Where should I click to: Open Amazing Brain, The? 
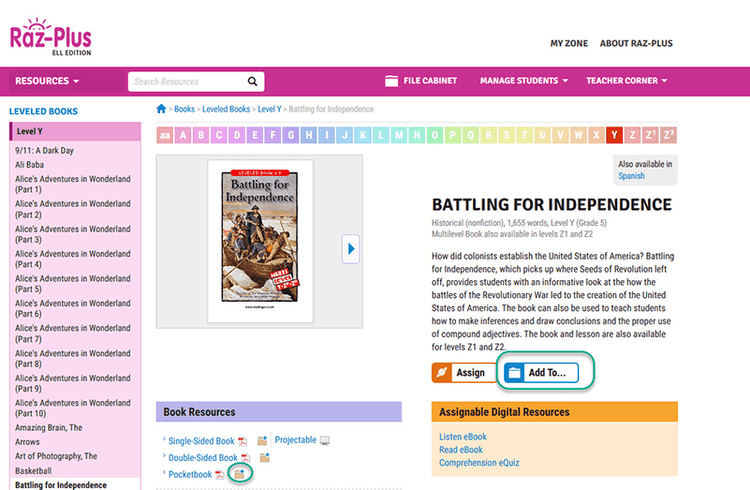(49, 428)
